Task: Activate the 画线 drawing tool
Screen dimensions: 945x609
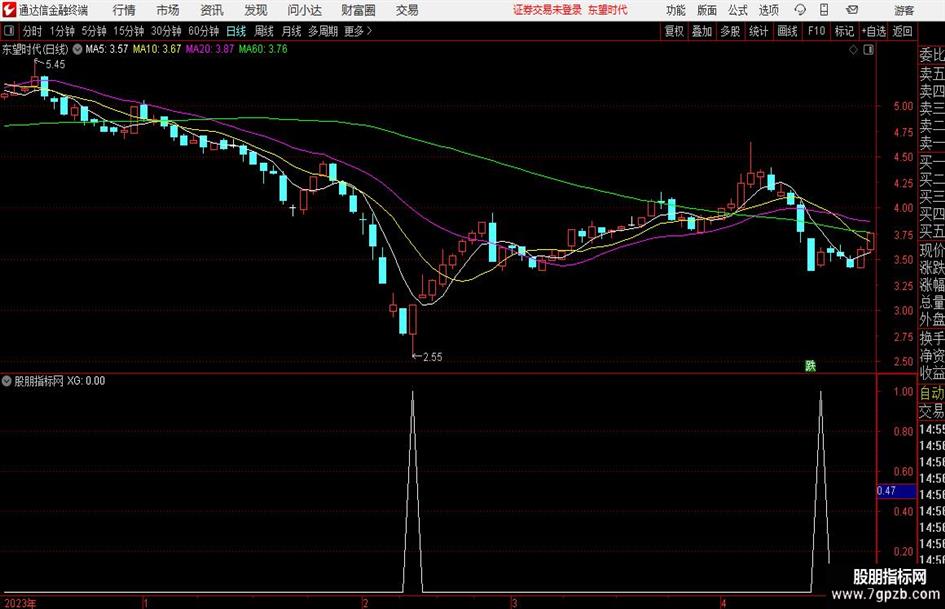Action: pyautogui.click(x=787, y=31)
